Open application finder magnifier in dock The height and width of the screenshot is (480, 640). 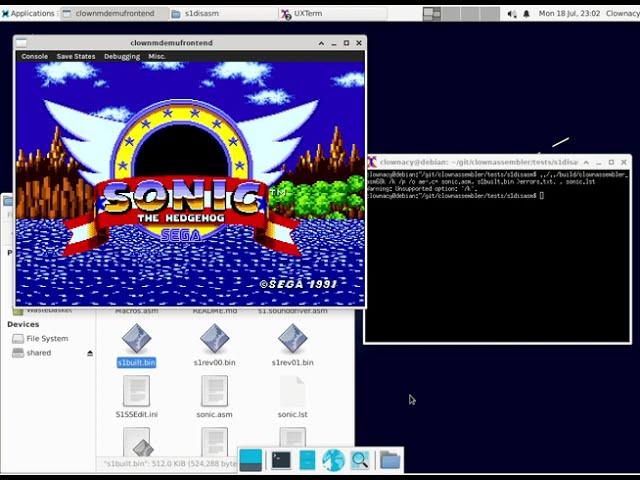360,460
